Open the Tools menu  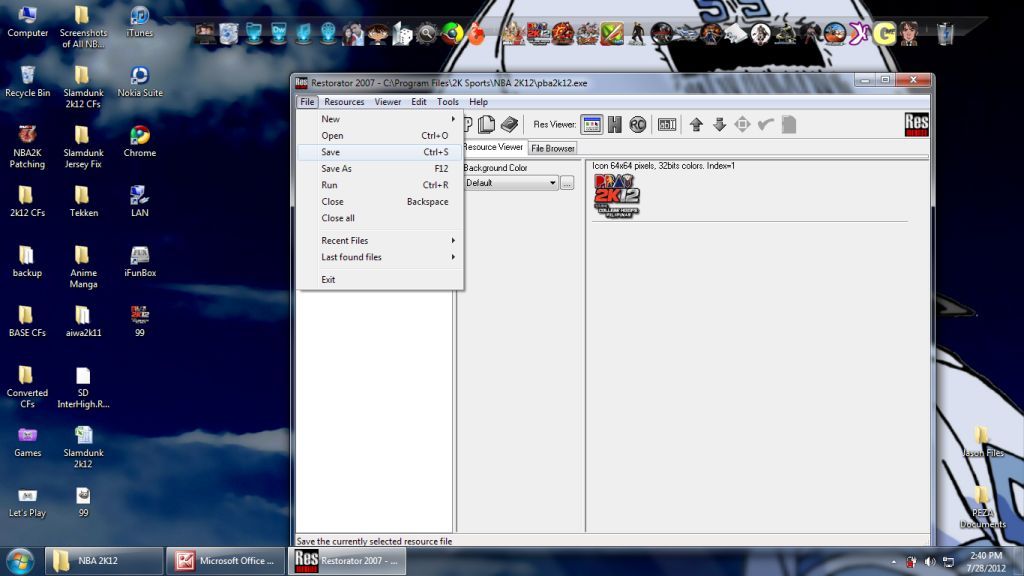[447, 102]
